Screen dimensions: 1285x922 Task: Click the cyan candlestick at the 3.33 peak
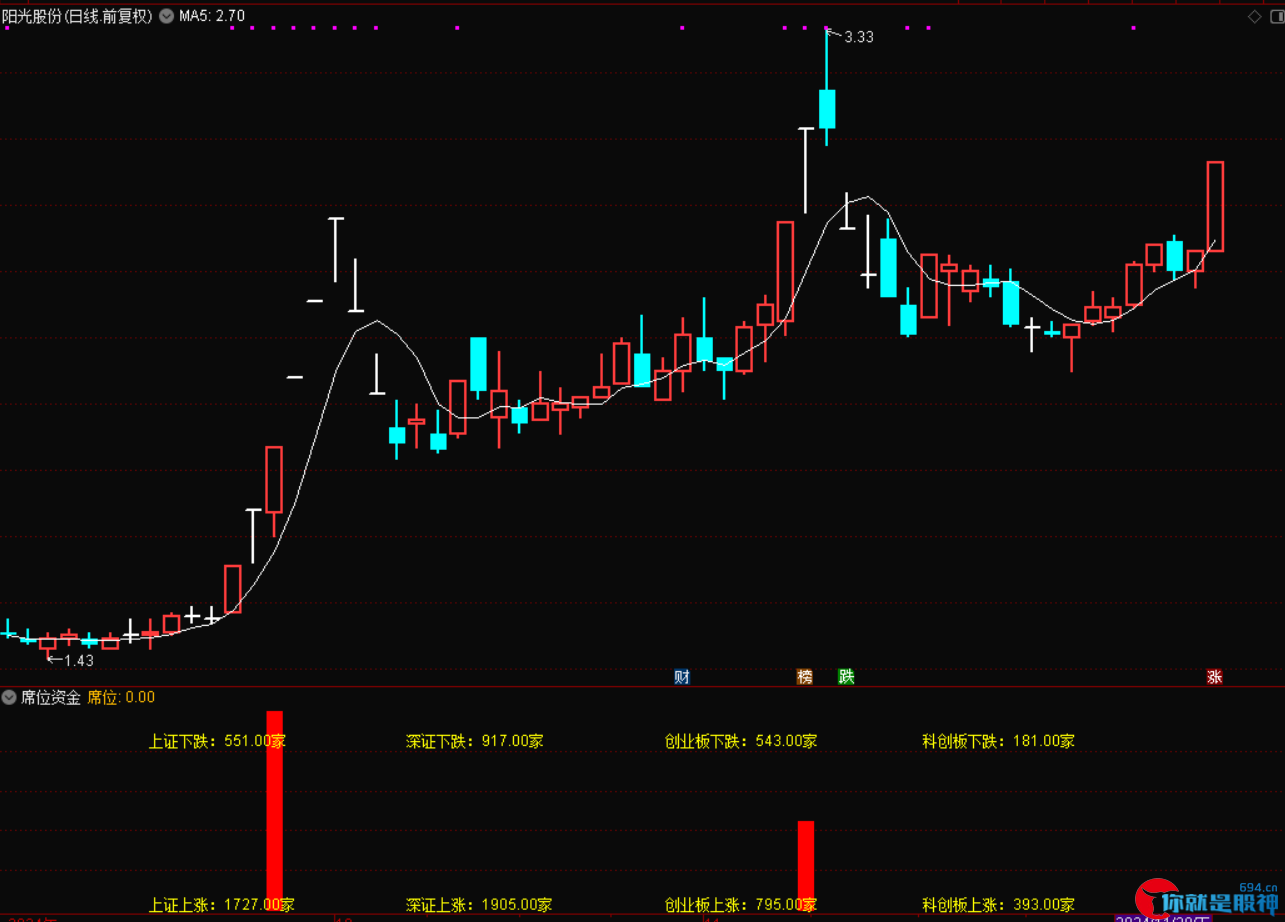click(827, 108)
